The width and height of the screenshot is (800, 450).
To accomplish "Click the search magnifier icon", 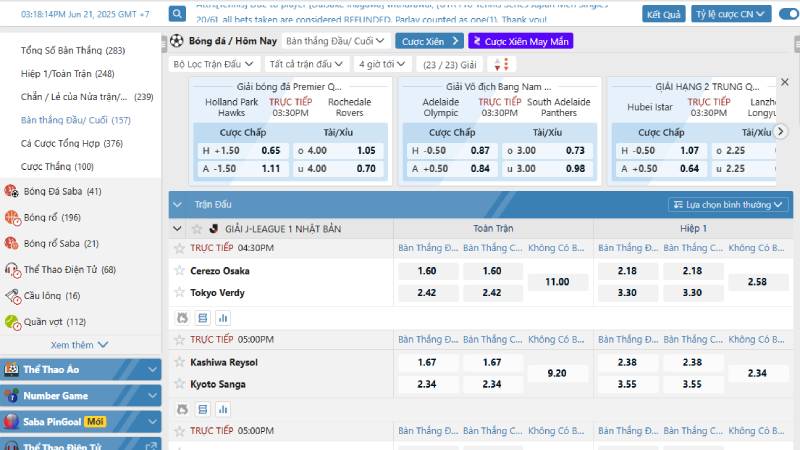I will pyautogui.click(x=177, y=14).
